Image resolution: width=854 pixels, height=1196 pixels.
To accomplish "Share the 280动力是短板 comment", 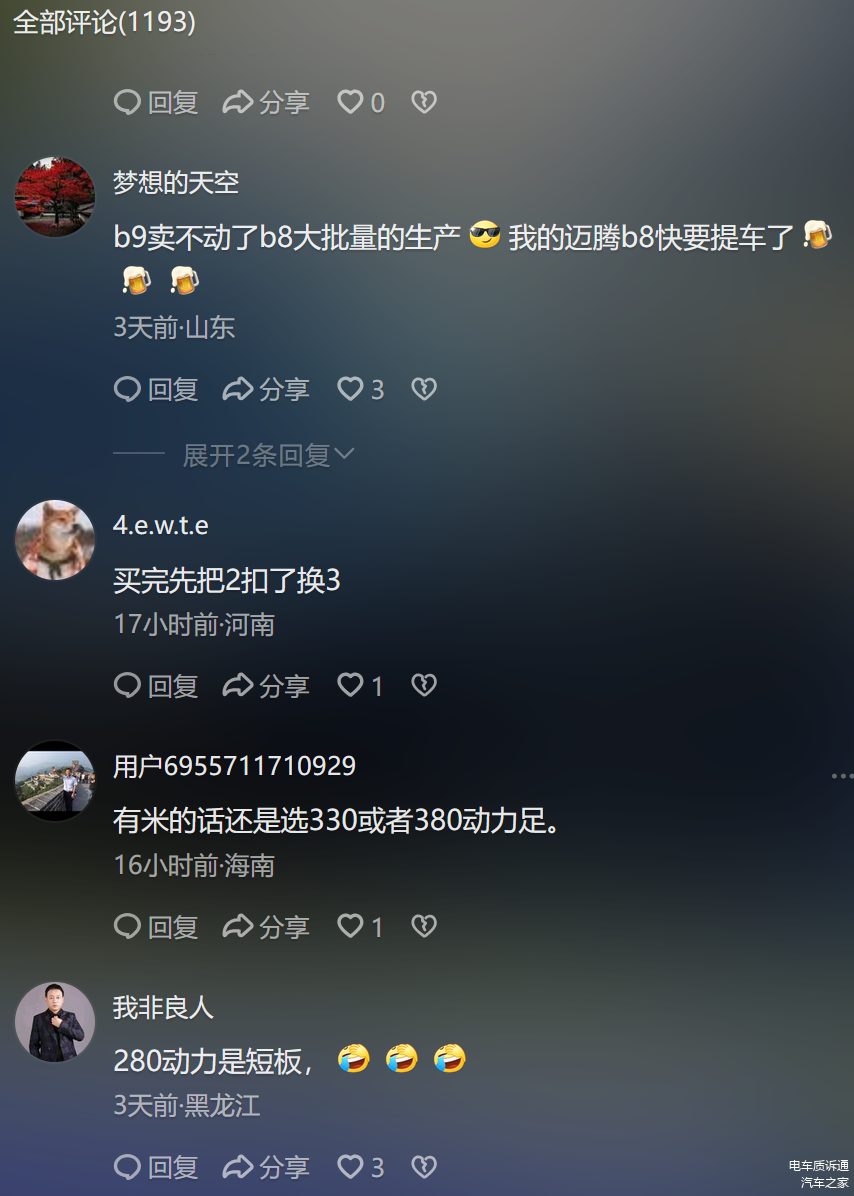I will [x=265, y=1166].
